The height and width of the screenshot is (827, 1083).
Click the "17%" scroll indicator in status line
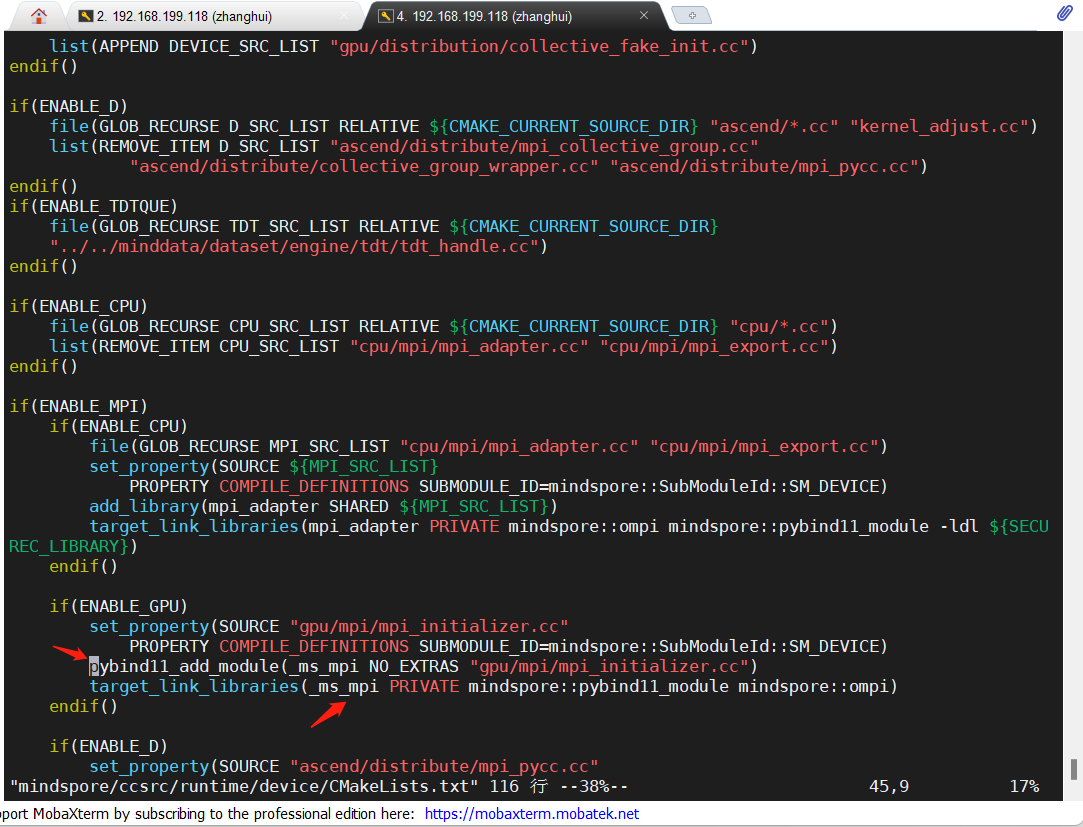[x=1024, y=786]
